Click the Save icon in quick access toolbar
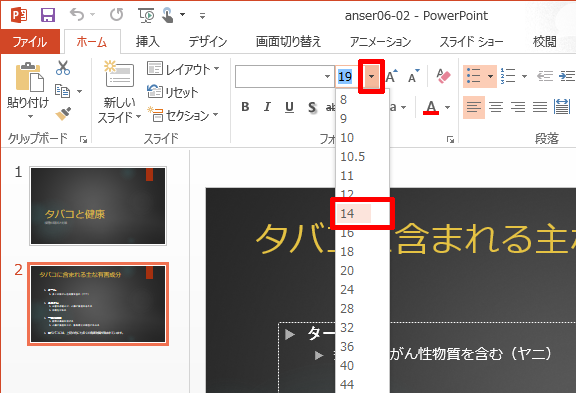 pyautogui.click(x=48, y=15)
